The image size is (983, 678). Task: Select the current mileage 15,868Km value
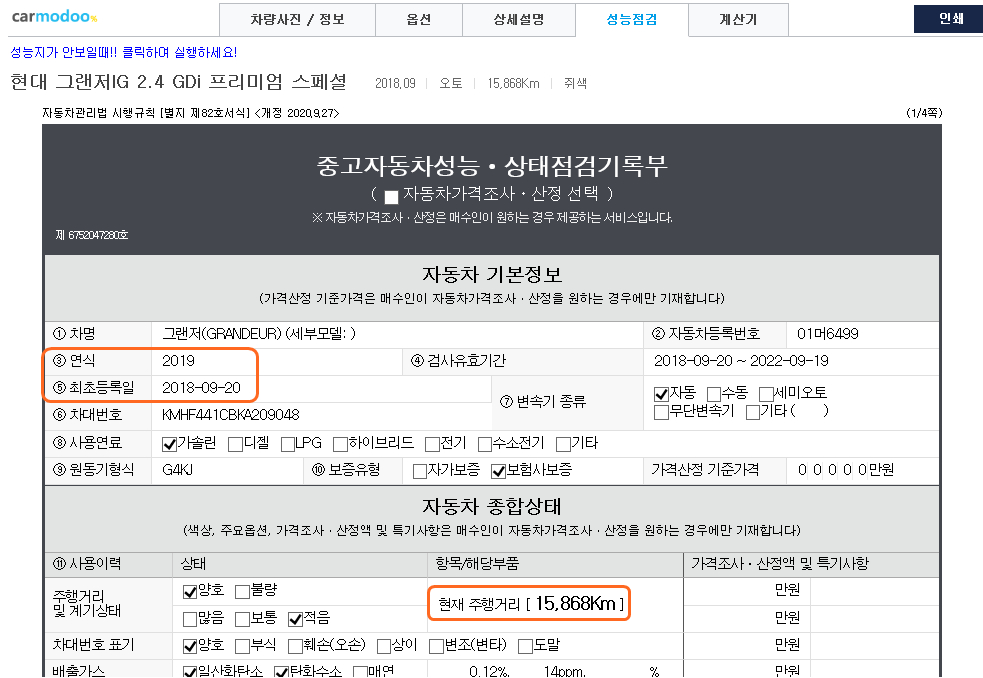click(576, 603)
